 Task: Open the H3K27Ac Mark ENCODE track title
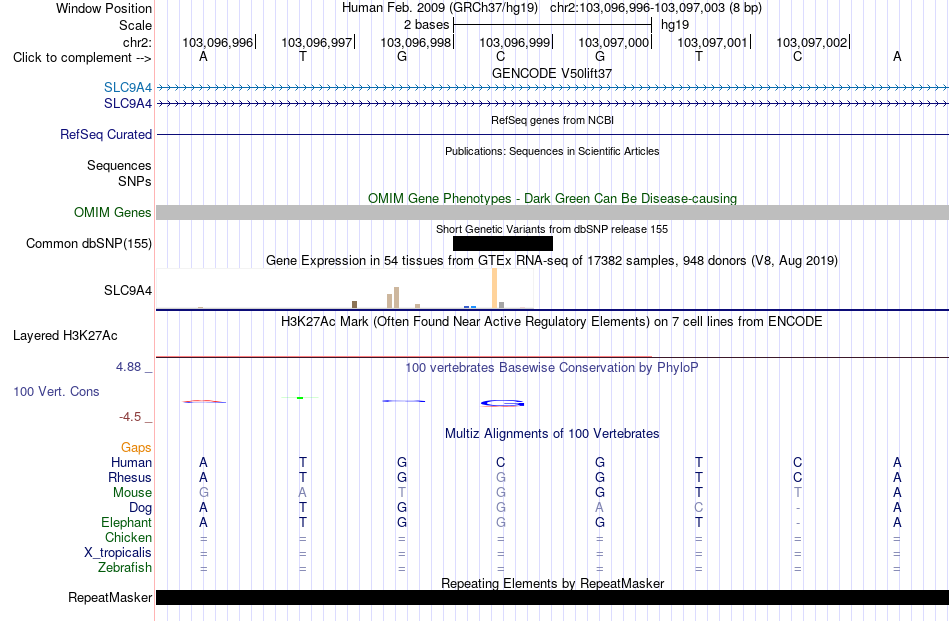[552, 322]
